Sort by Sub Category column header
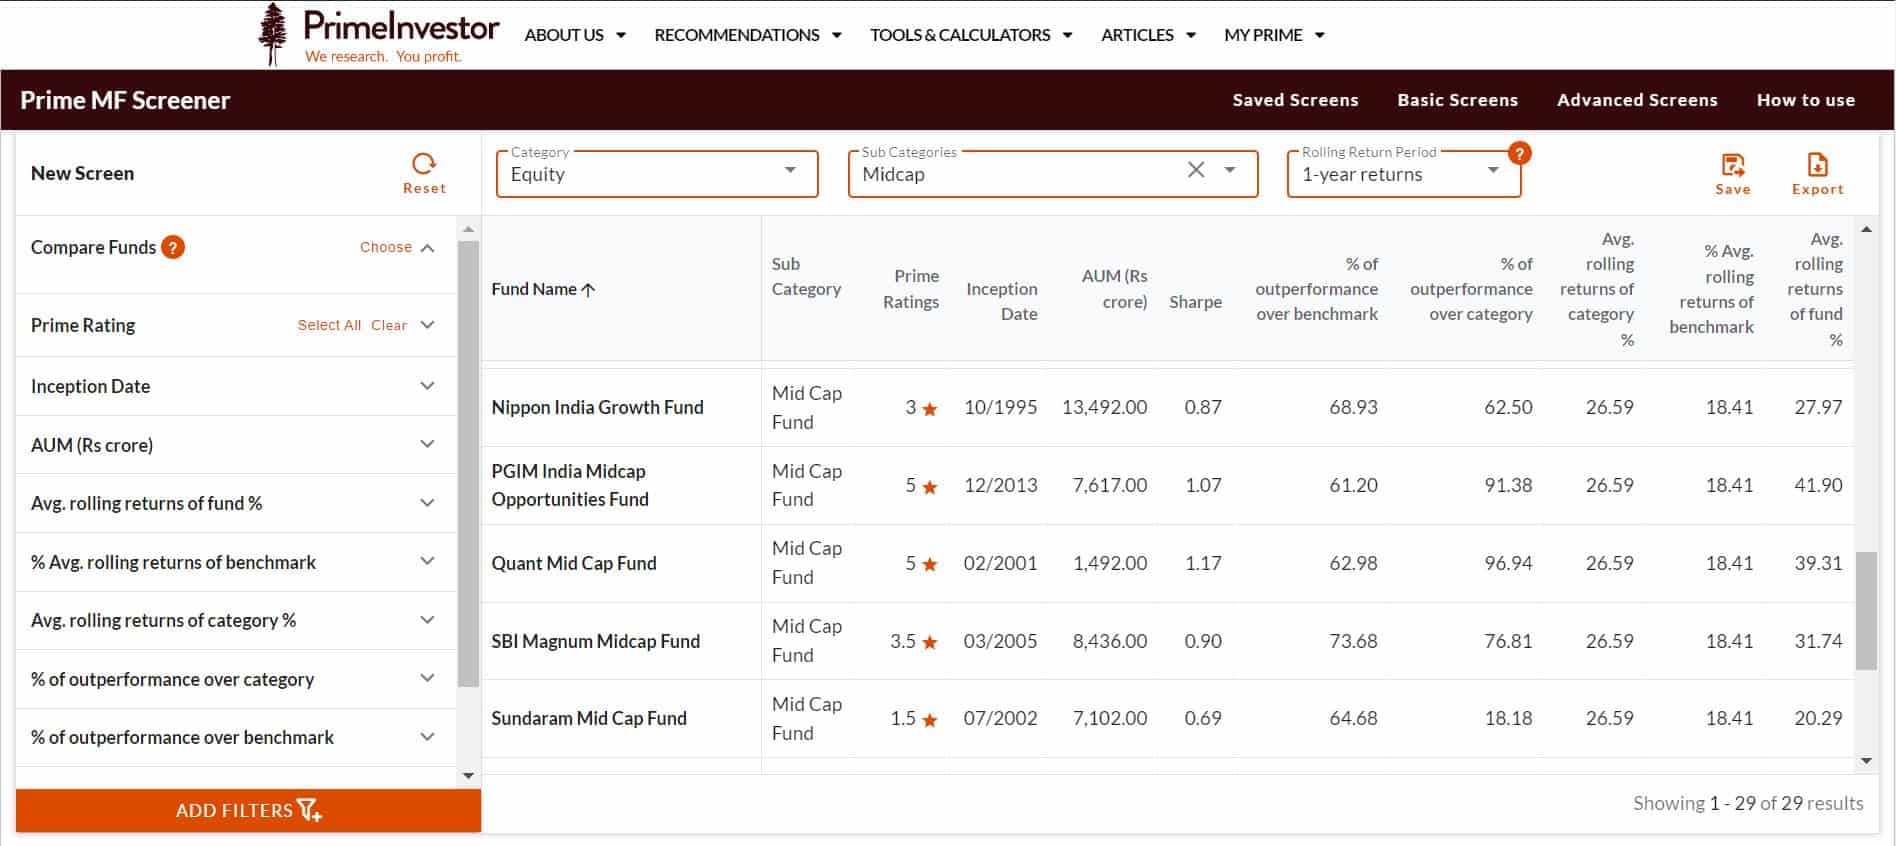Viewport: 1896px width, 846px height. [806, 277]
